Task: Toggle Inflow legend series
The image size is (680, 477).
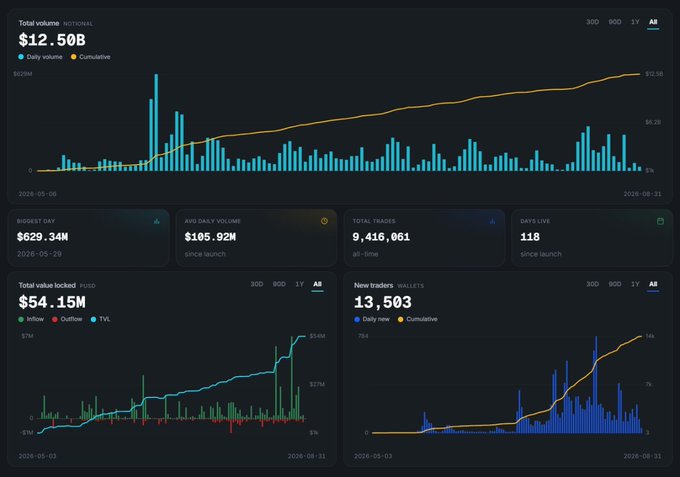Action: [31, 319]
